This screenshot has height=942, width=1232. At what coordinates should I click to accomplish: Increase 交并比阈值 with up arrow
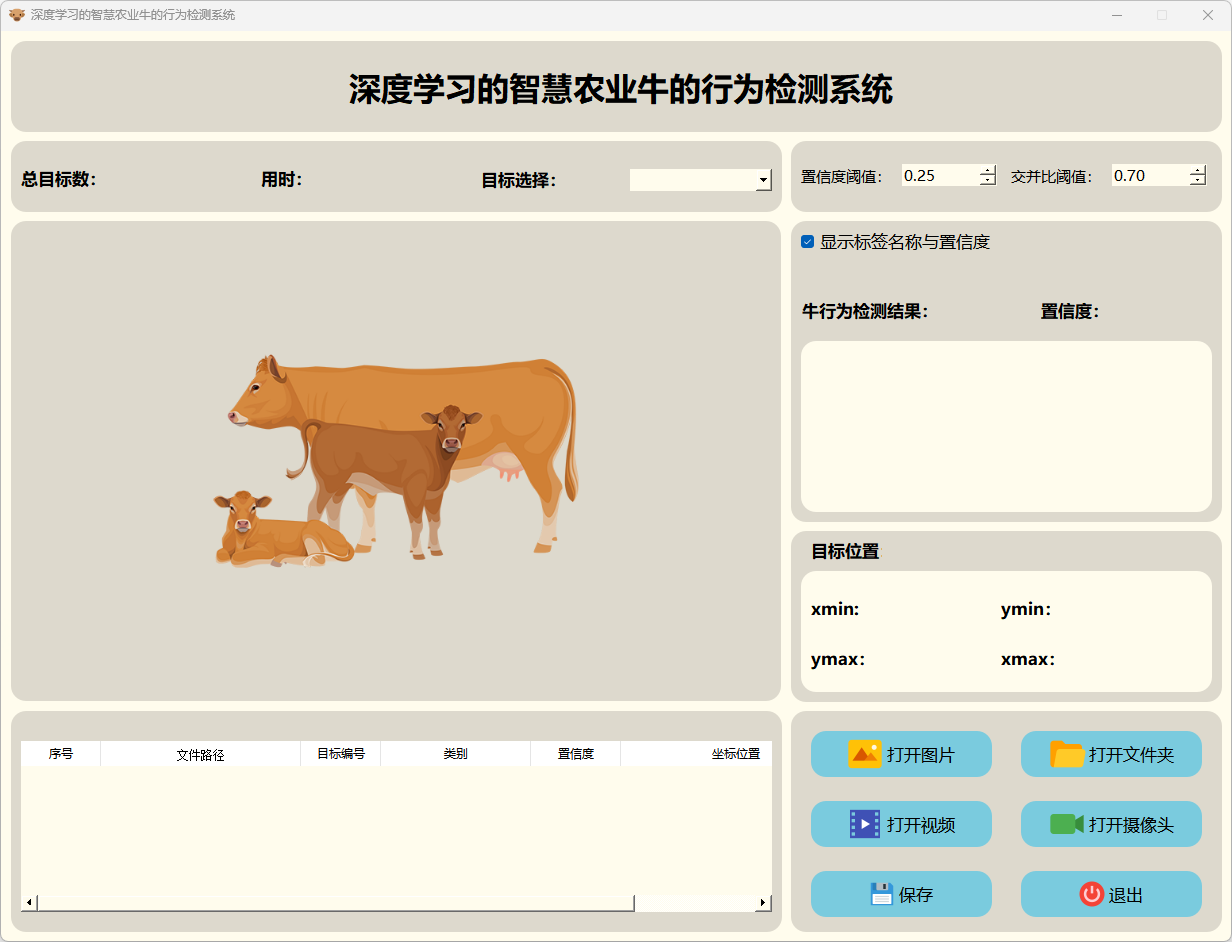[1198, 170]
